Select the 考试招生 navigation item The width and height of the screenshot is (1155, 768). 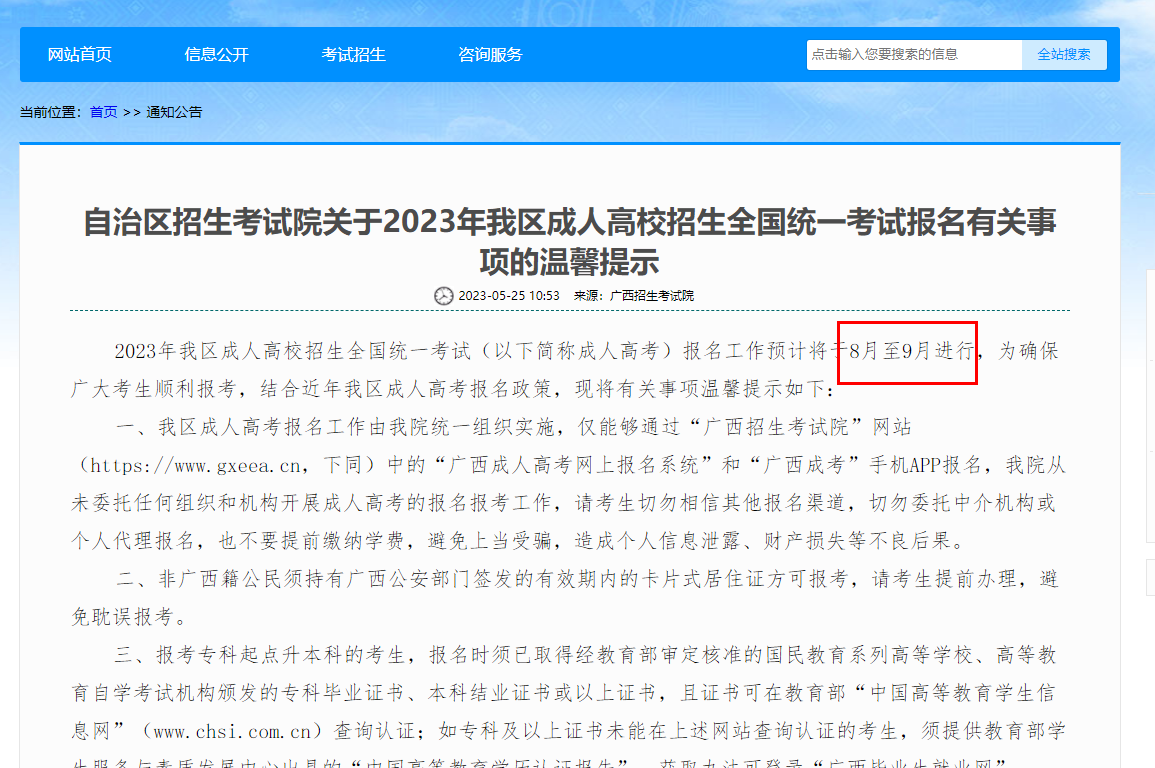[x=353, y=55]
